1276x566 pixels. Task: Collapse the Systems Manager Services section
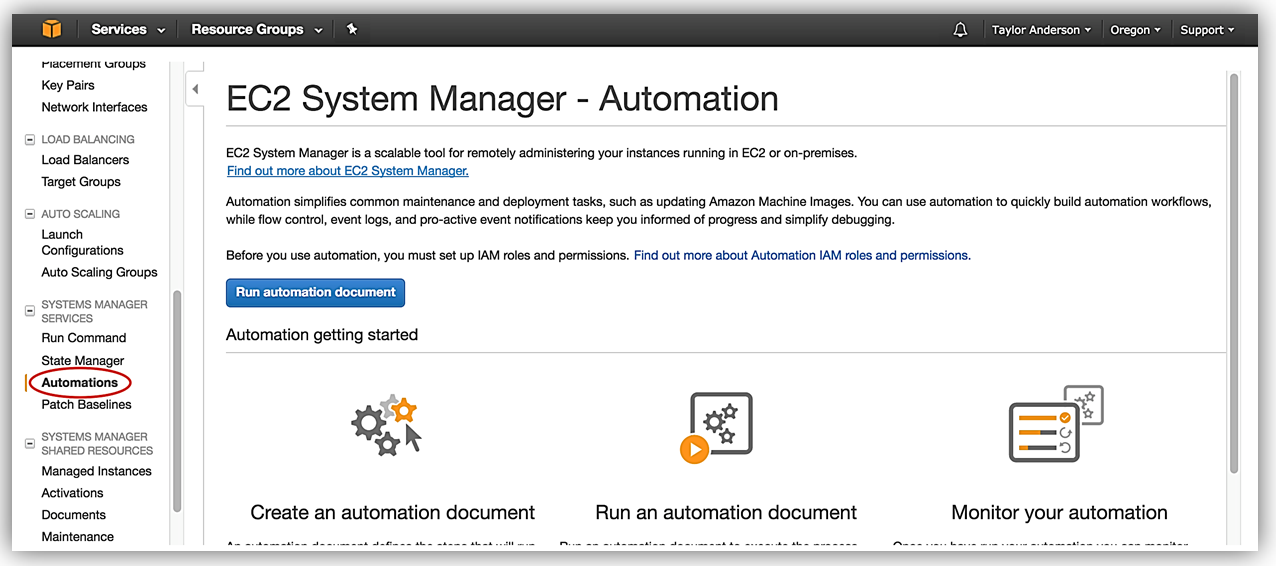pyautogui.click(x=30, y=311)
